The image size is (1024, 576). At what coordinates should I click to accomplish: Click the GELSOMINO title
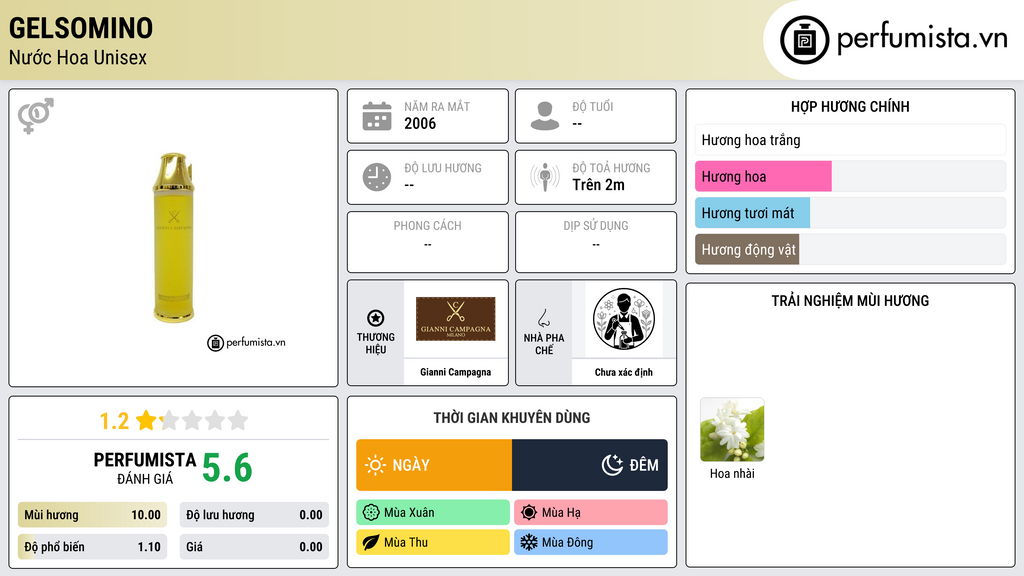[81, 28]
